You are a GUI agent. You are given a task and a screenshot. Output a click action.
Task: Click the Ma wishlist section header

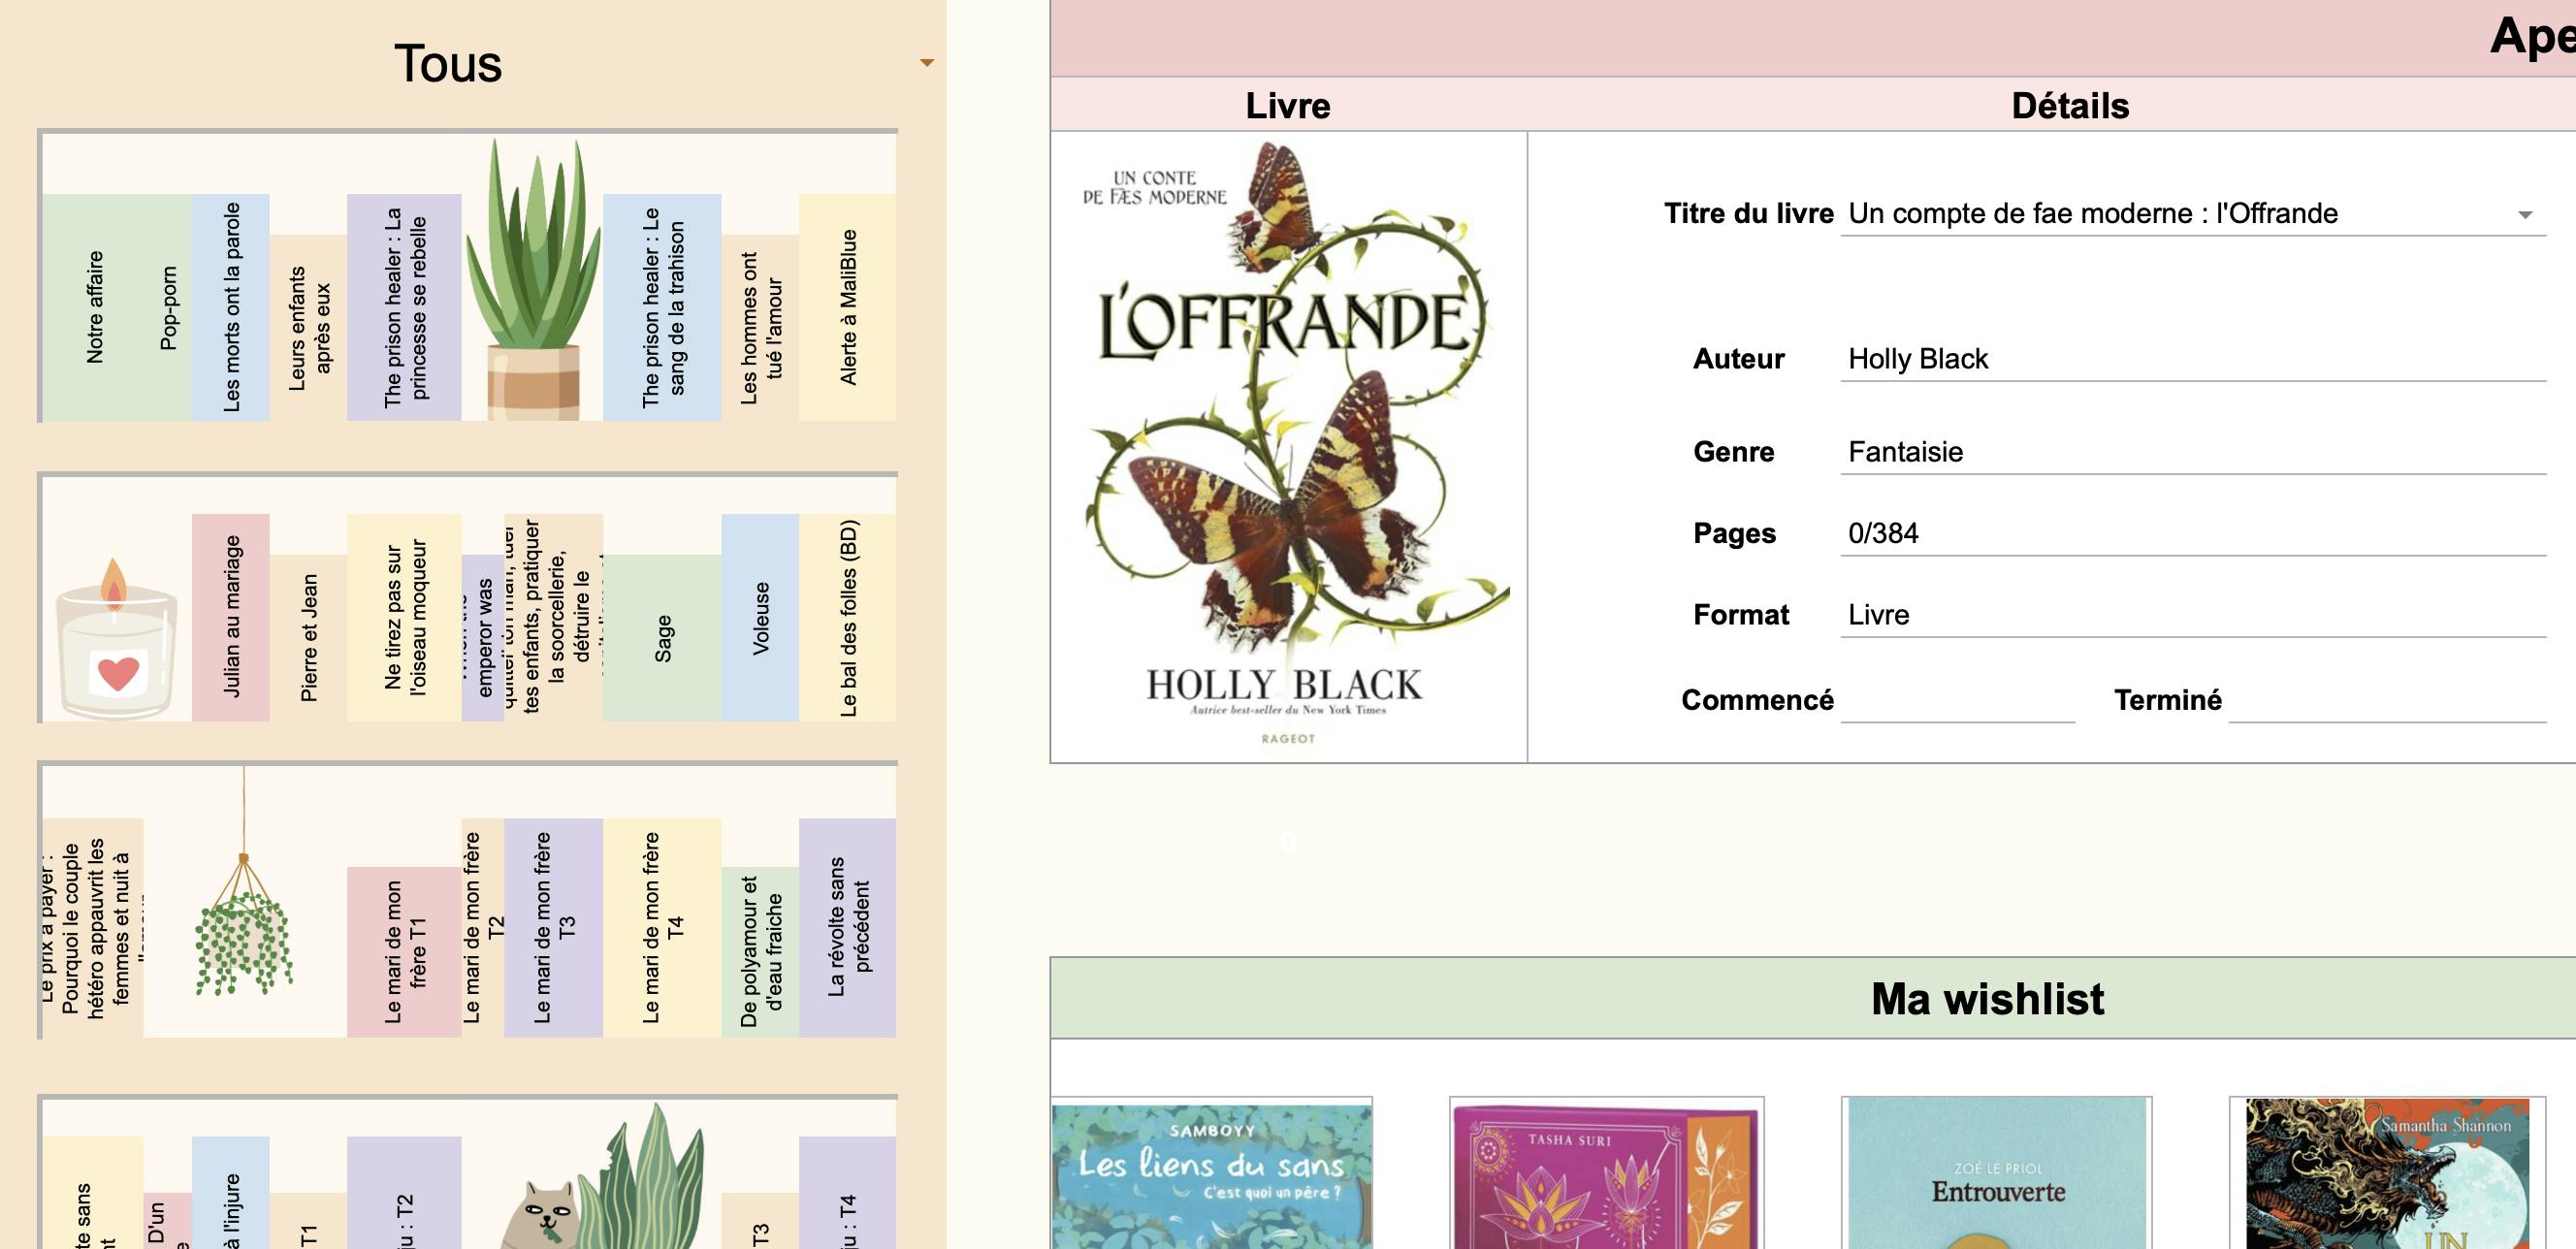click(1986, 998)
